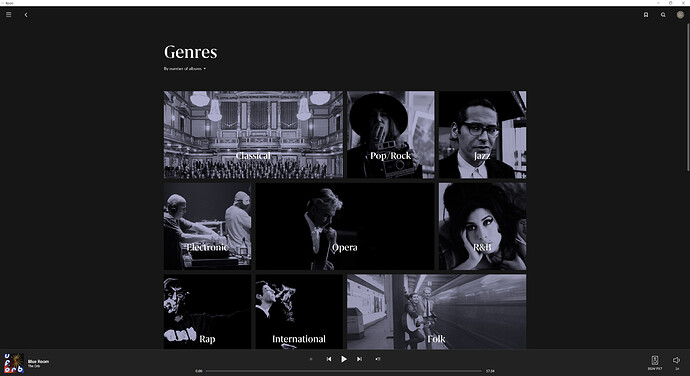Open the play queue icon
The width and height of the screenshot is (690, 376).
[x=378, y=359]
